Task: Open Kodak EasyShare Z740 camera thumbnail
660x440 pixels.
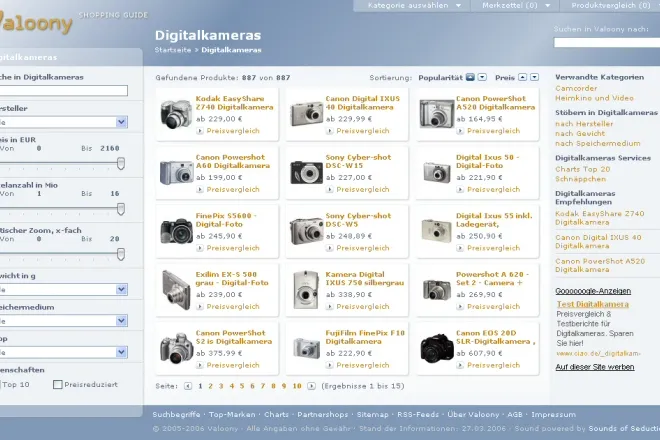Action: pyautogui.click(x=176, y=114)
